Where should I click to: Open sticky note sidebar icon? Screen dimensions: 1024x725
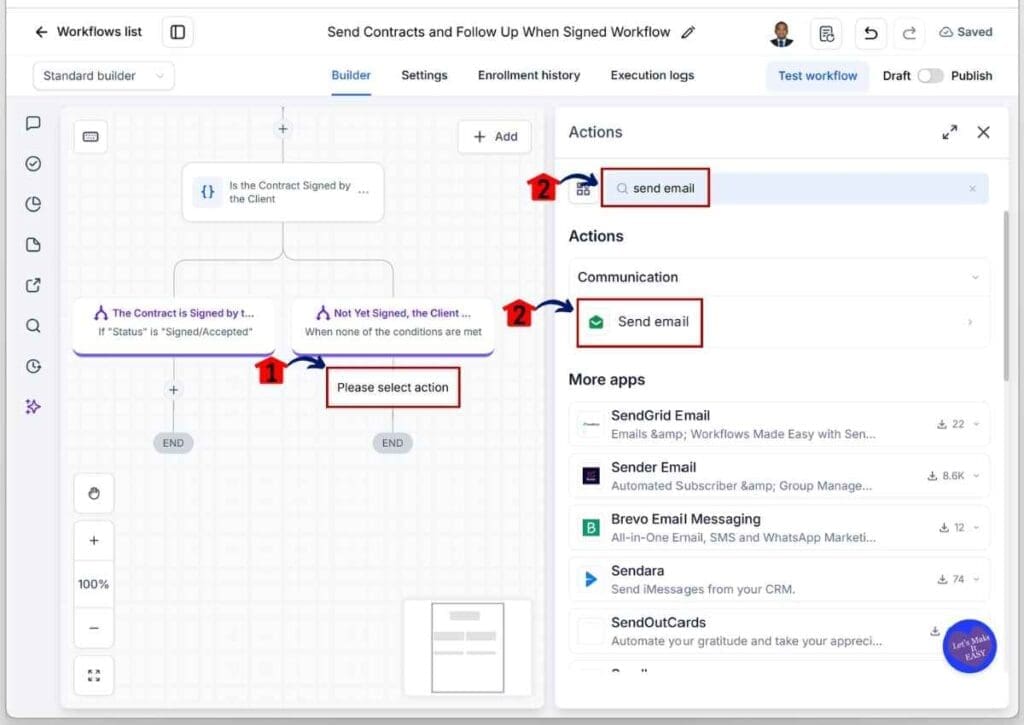coord(33,245)
